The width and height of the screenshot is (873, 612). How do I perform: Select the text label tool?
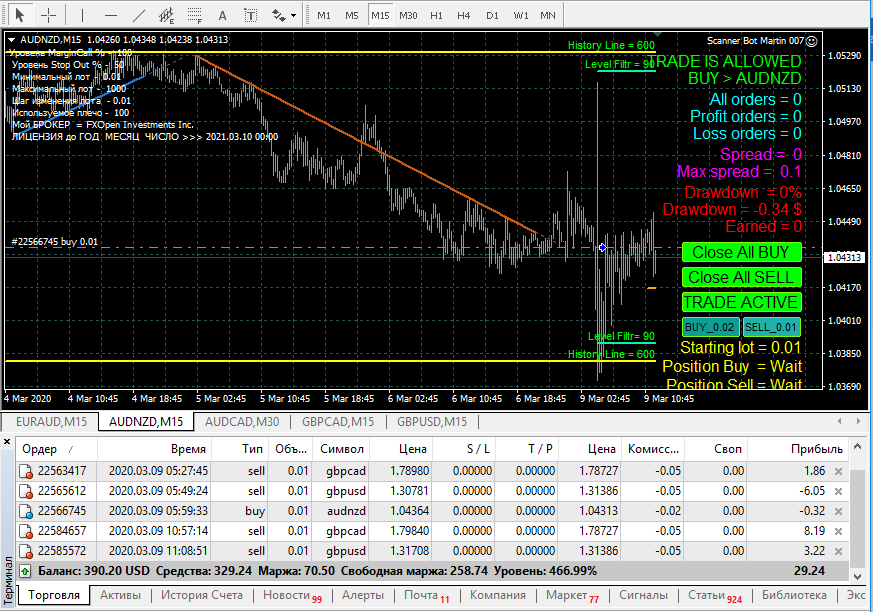(222, 15)
